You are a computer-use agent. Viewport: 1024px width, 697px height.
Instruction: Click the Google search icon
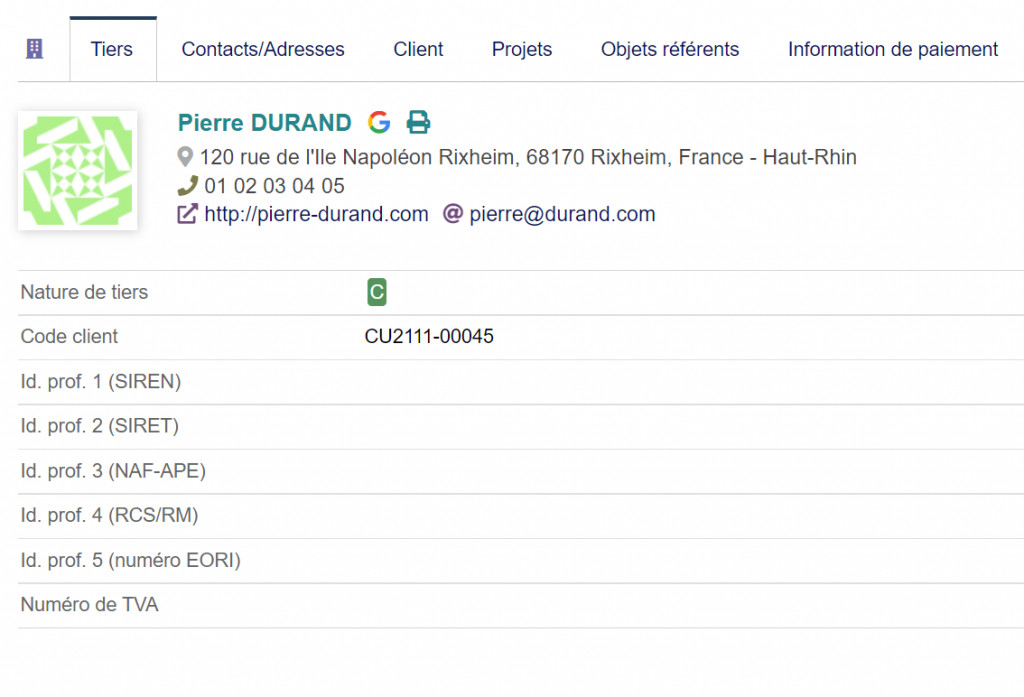(379, 122)
